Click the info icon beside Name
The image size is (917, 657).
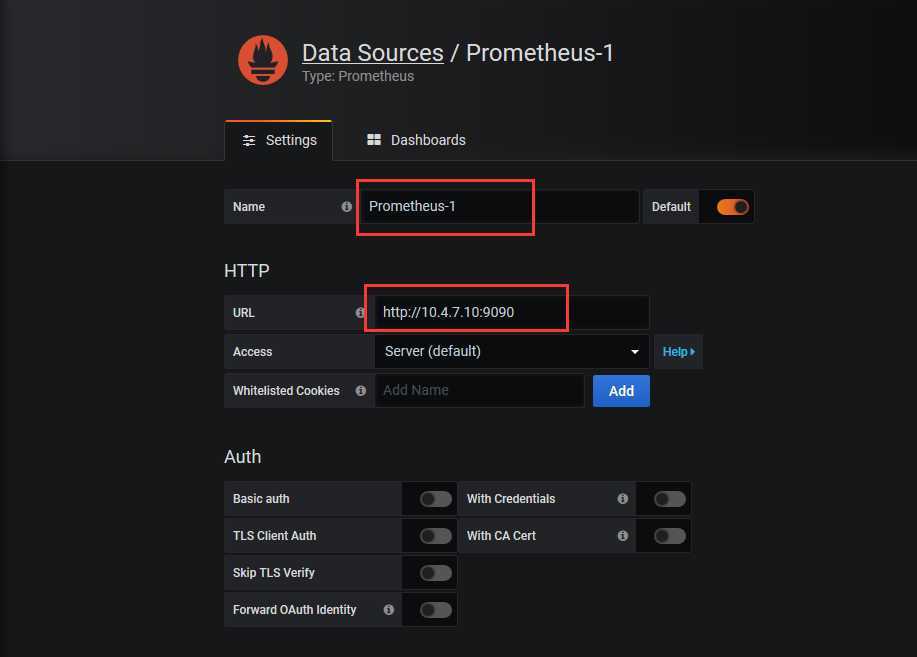[x=347, y=207]
